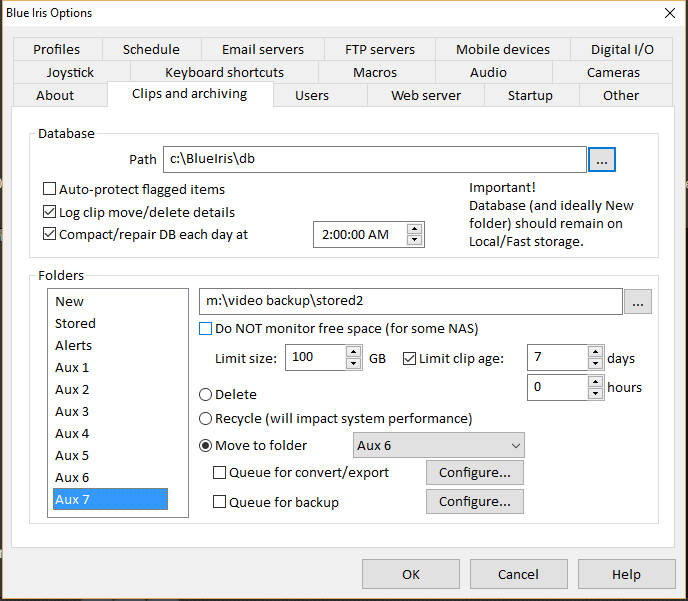Image resolution: width=688 pixels, height=601 pixels.
Task: Click the Limit size value field
Action: coord(315,358)
